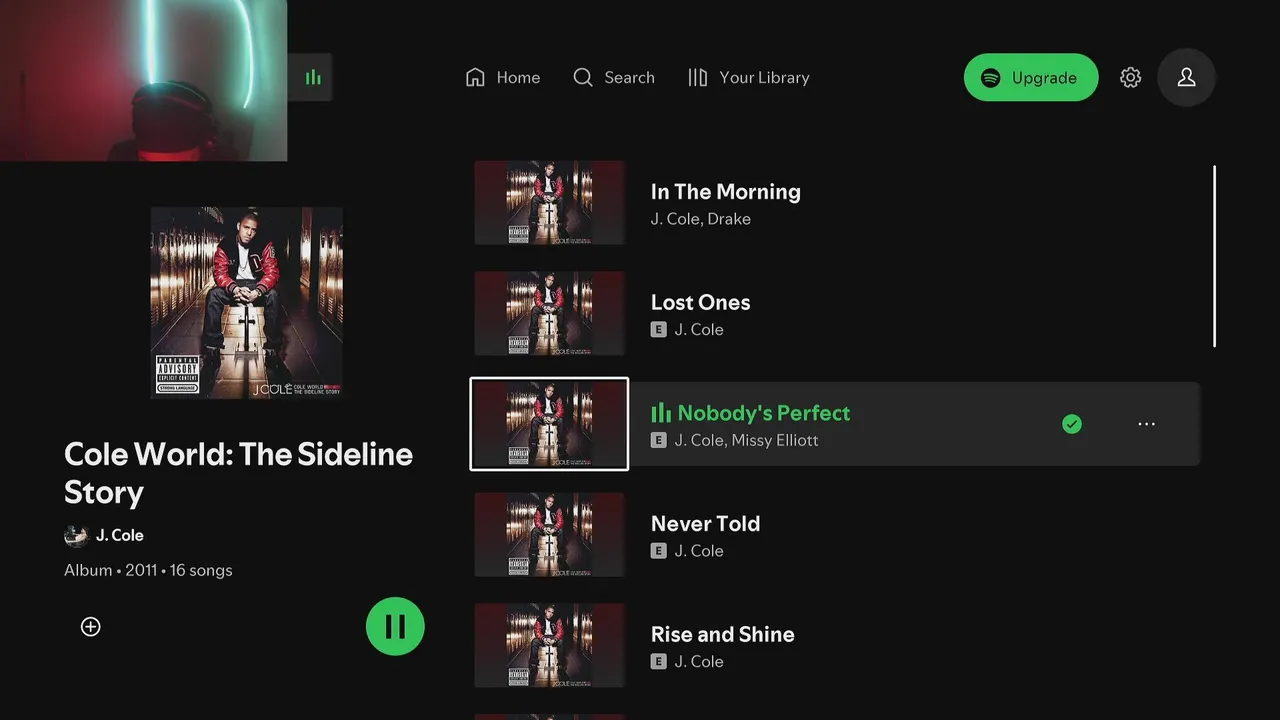Click the track list scrollbar

(x=1214, y=256)
